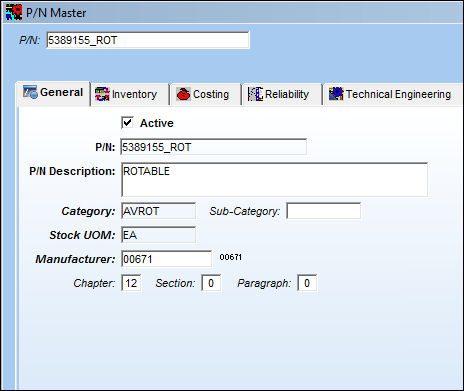Click the P/N Description text box
Screen dimensions: 464x391
[274, 180]
